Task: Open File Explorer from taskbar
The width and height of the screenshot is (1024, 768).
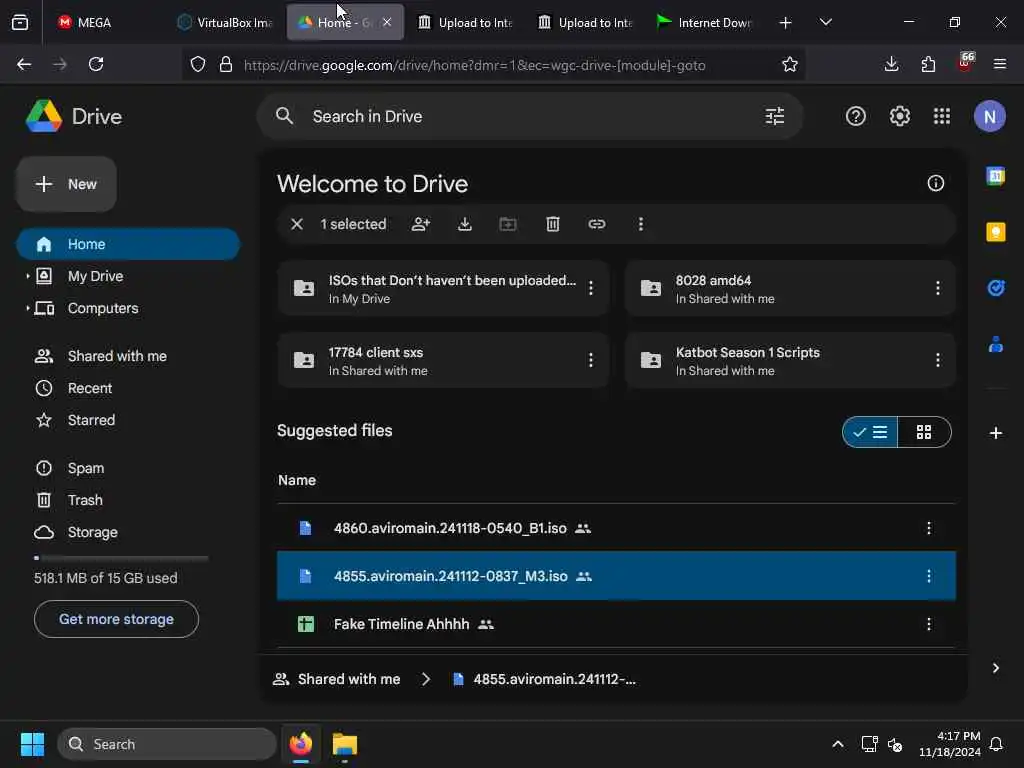Action: pyautogui.click(x=345, y=744)
